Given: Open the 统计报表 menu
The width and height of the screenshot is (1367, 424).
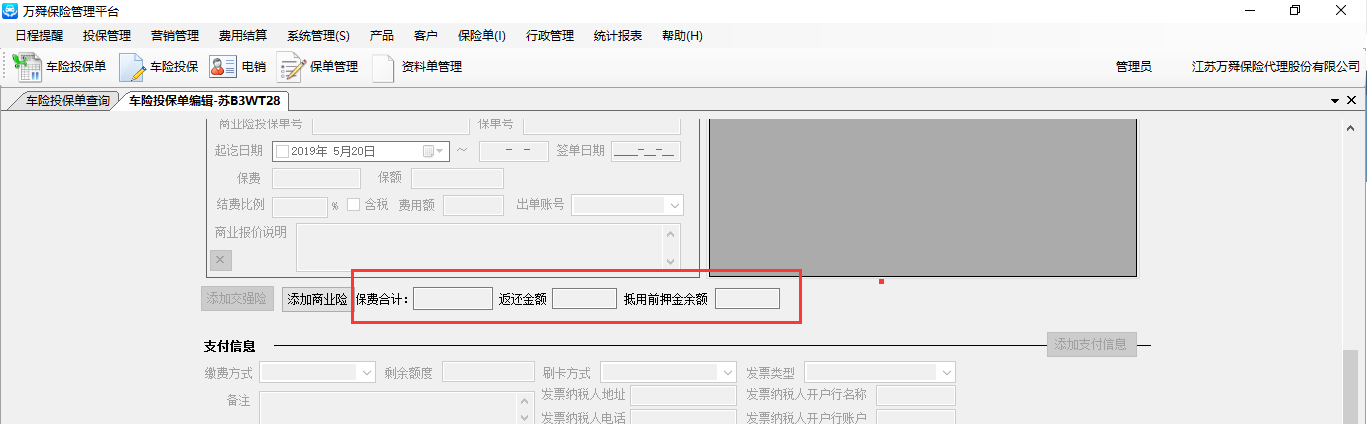Looking at the screenshot, I should [x=618, y=35].
